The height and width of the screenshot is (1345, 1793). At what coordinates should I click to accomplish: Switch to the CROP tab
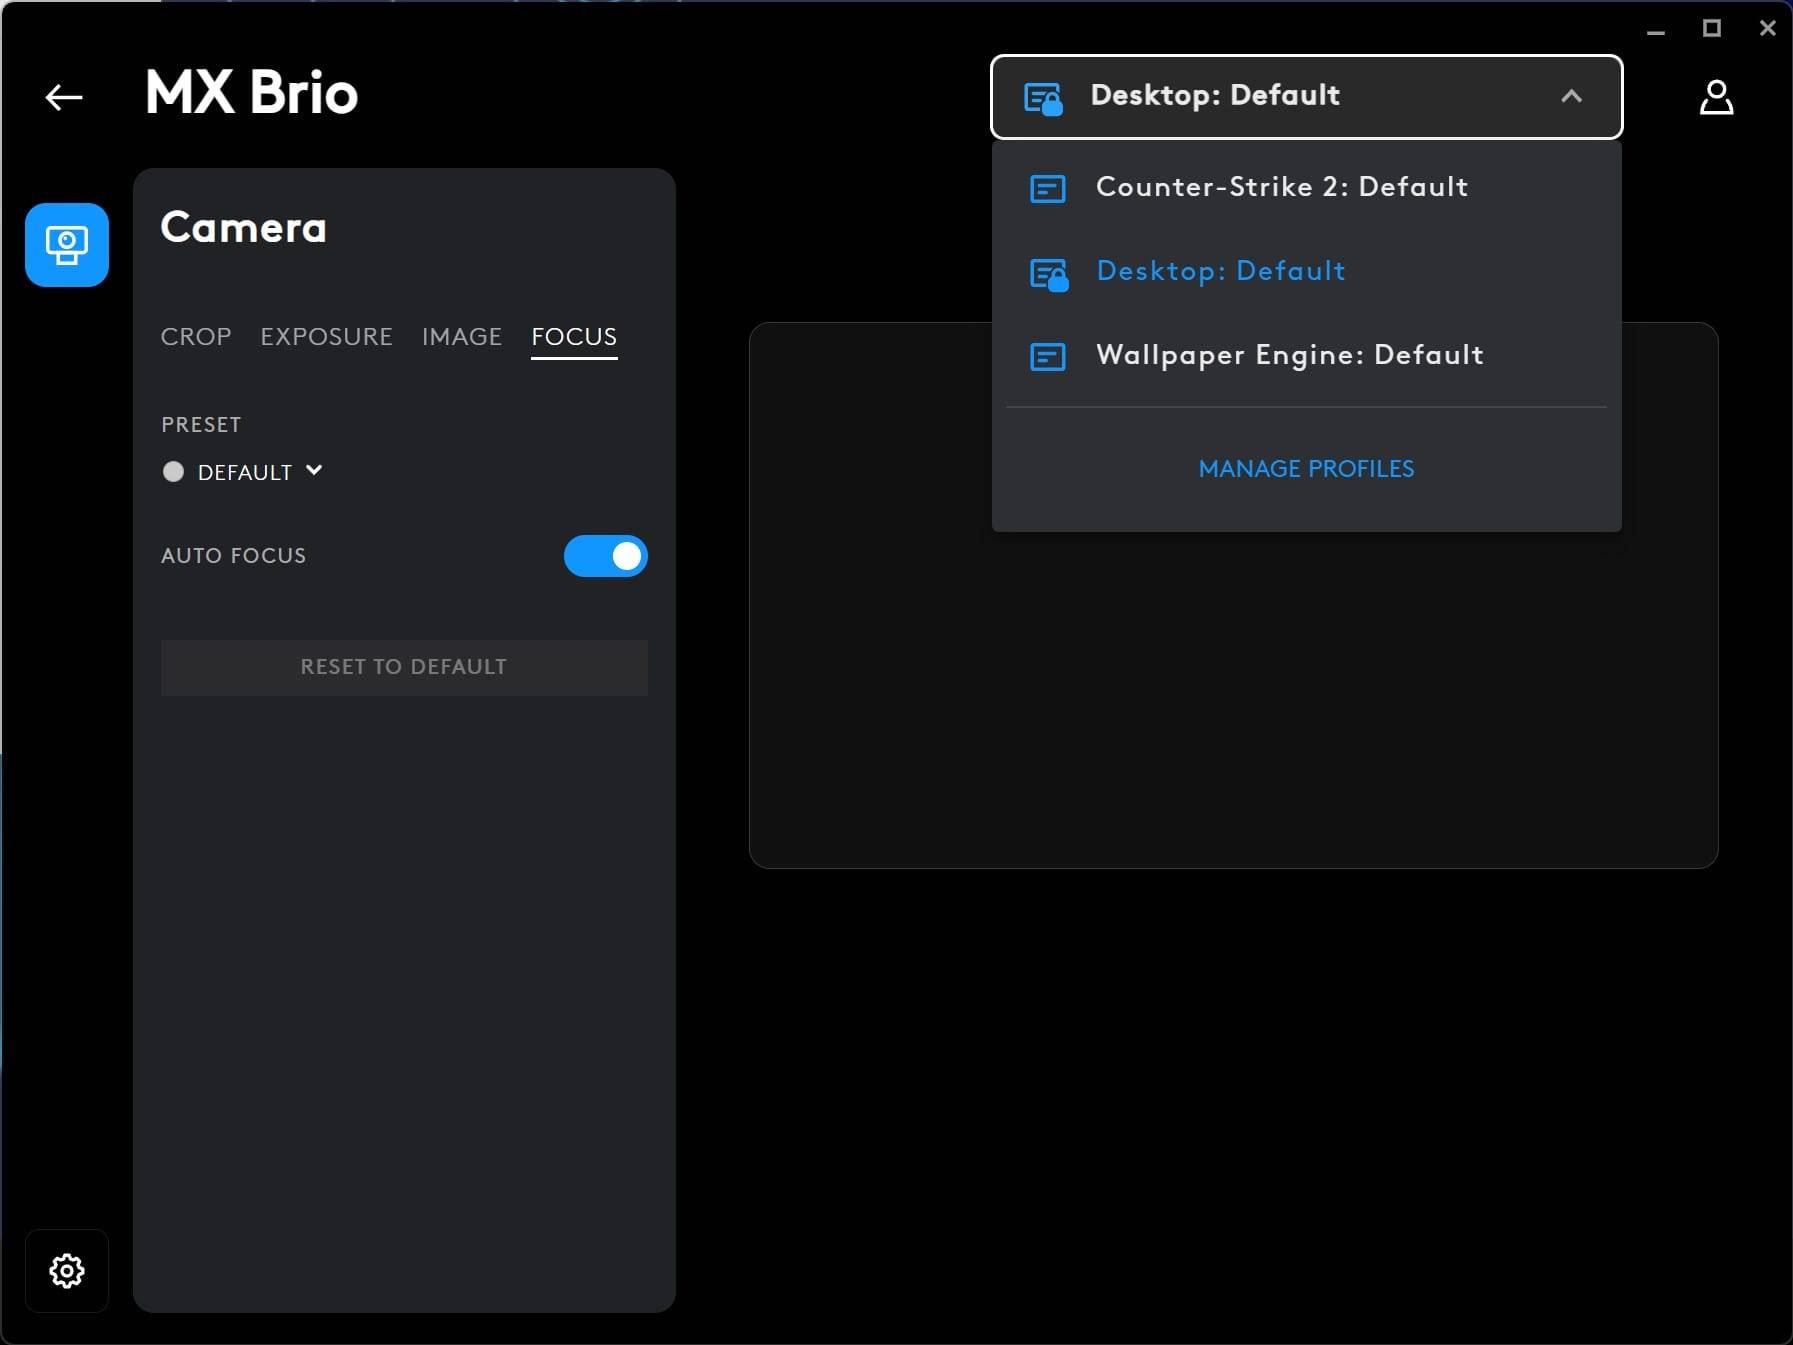click(196, 336)
